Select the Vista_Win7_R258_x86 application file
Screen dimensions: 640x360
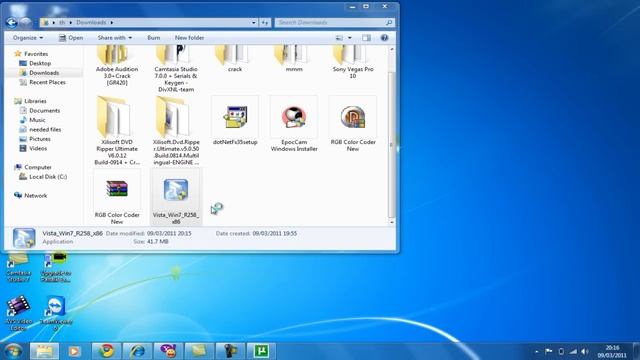(x=176, y=197)
